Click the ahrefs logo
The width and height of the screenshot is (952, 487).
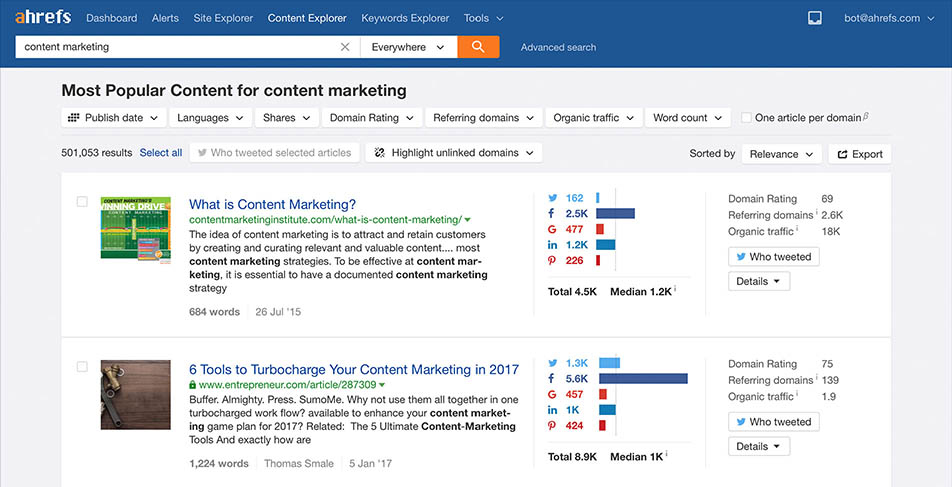(43, 18)
